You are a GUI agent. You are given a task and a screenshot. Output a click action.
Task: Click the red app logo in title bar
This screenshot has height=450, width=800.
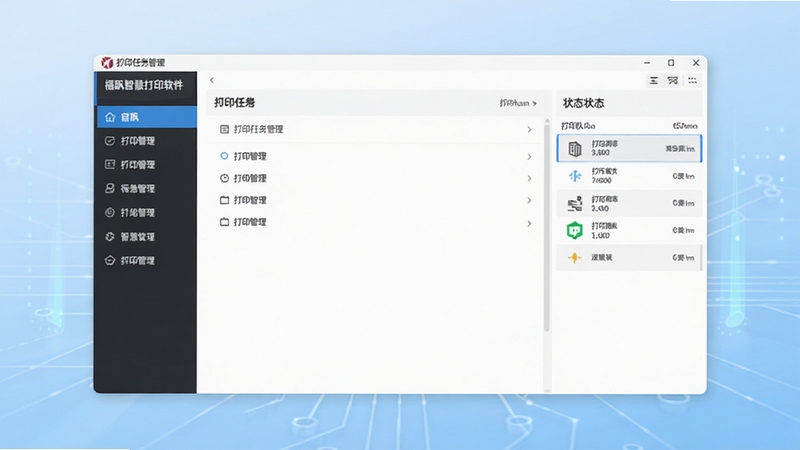pyautogui.click(x=107, y=62)
